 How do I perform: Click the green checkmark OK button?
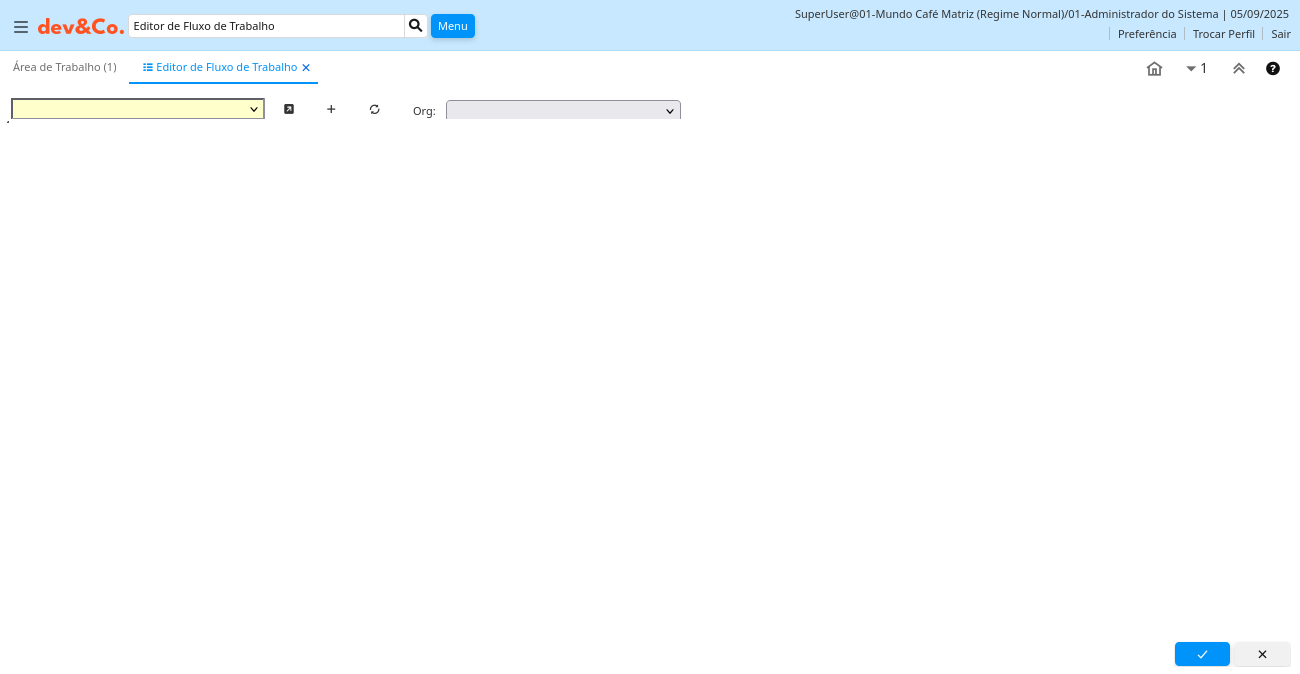click(1201, 654)
